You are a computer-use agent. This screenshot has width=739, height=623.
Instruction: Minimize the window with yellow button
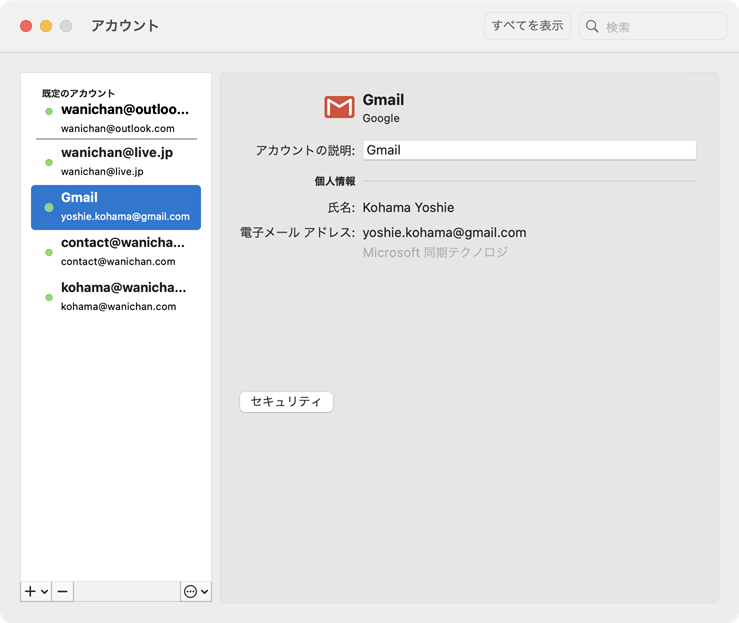pos(46,26)
